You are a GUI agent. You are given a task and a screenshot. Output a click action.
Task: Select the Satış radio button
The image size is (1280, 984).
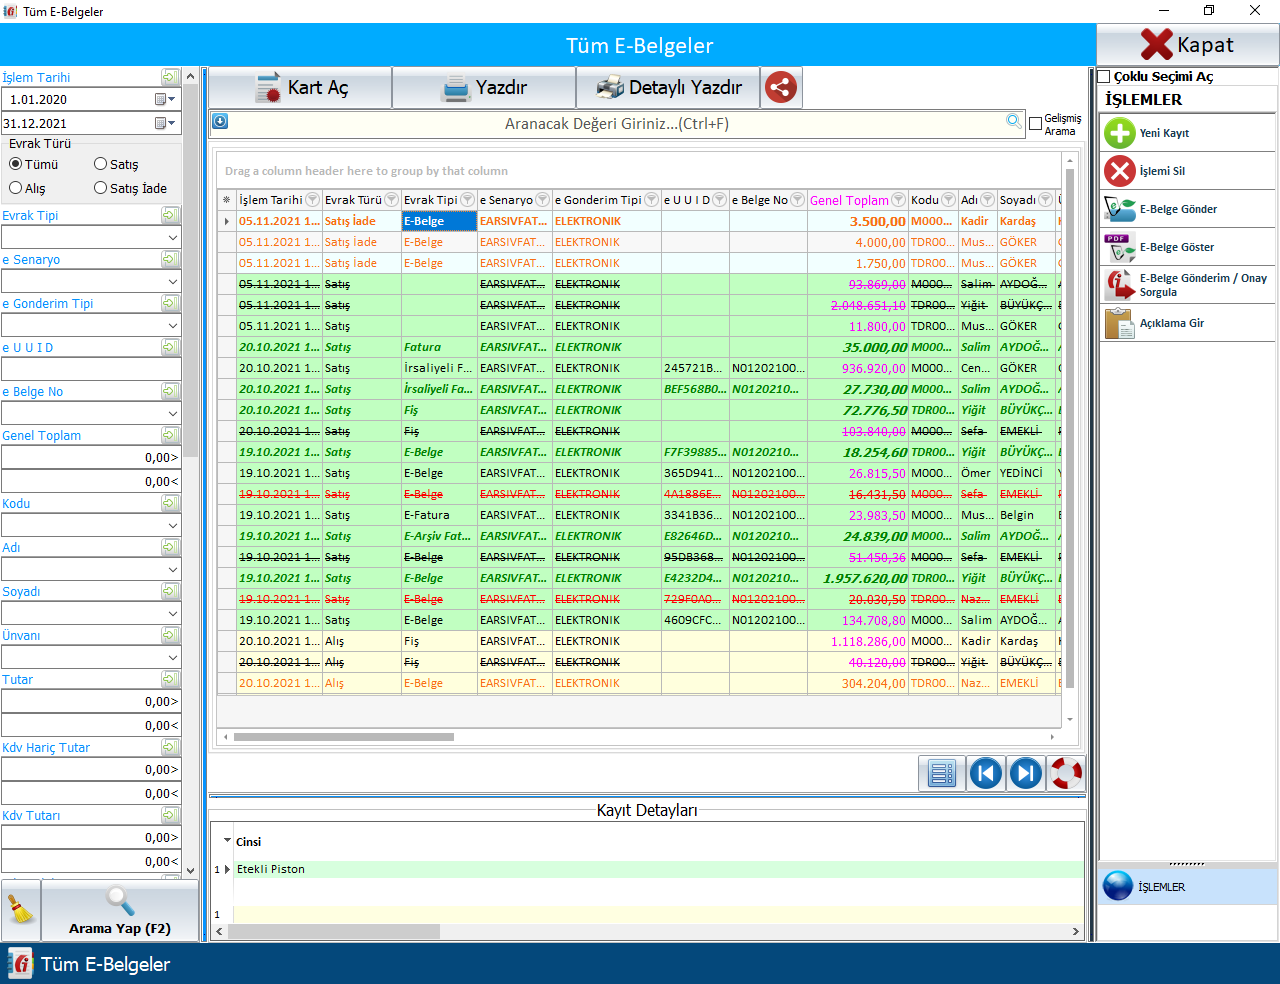[x=100, y=164]
